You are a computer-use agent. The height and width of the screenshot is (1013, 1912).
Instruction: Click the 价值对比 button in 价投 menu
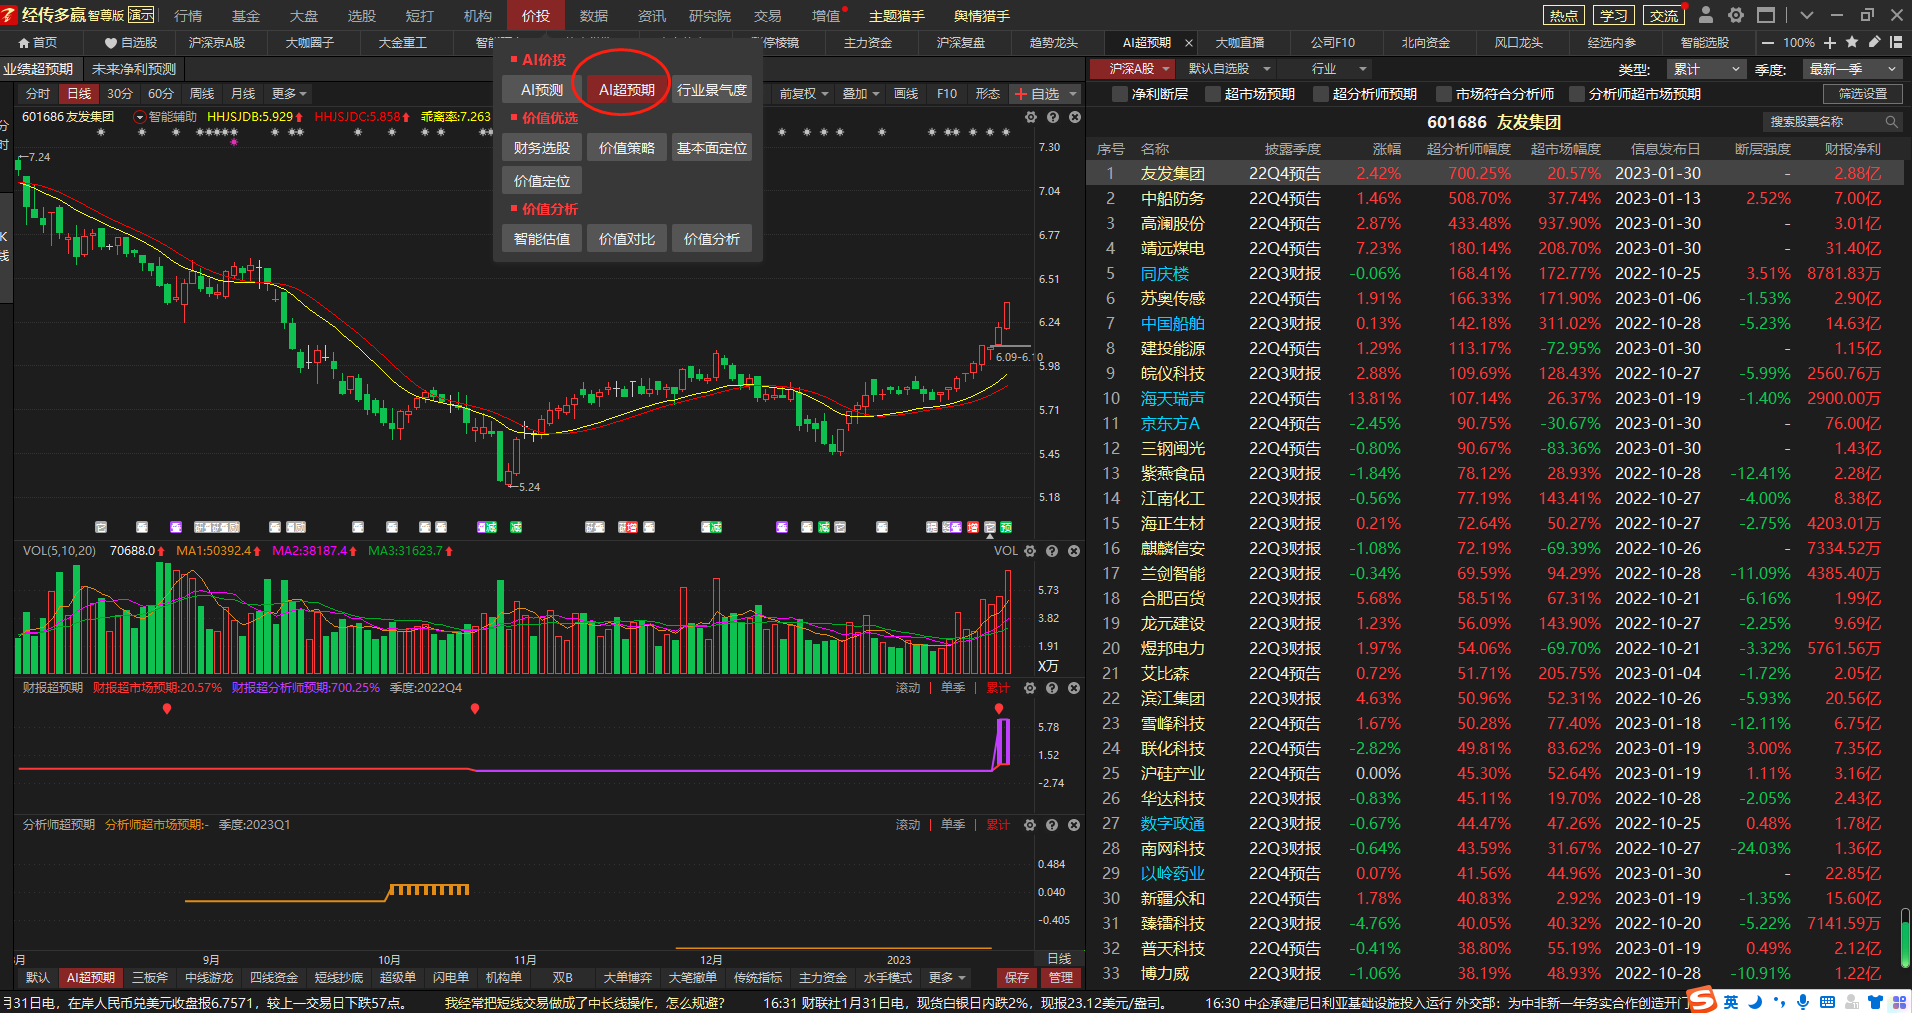(x=627, y=239)
